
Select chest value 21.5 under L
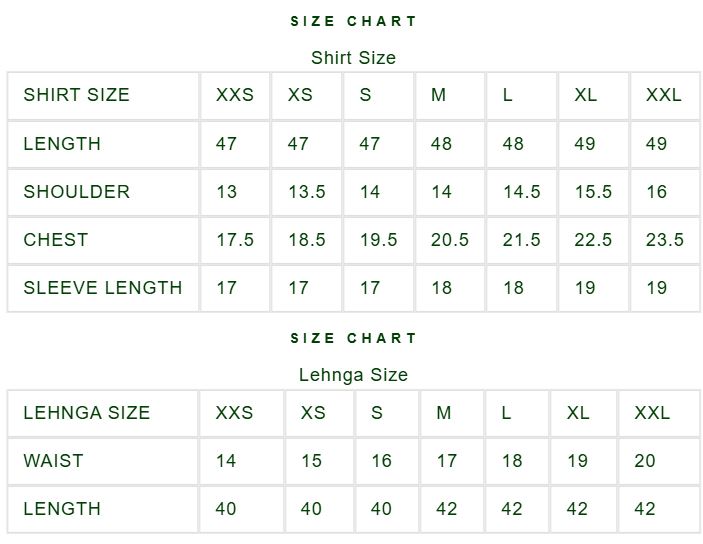pos(521,240)
